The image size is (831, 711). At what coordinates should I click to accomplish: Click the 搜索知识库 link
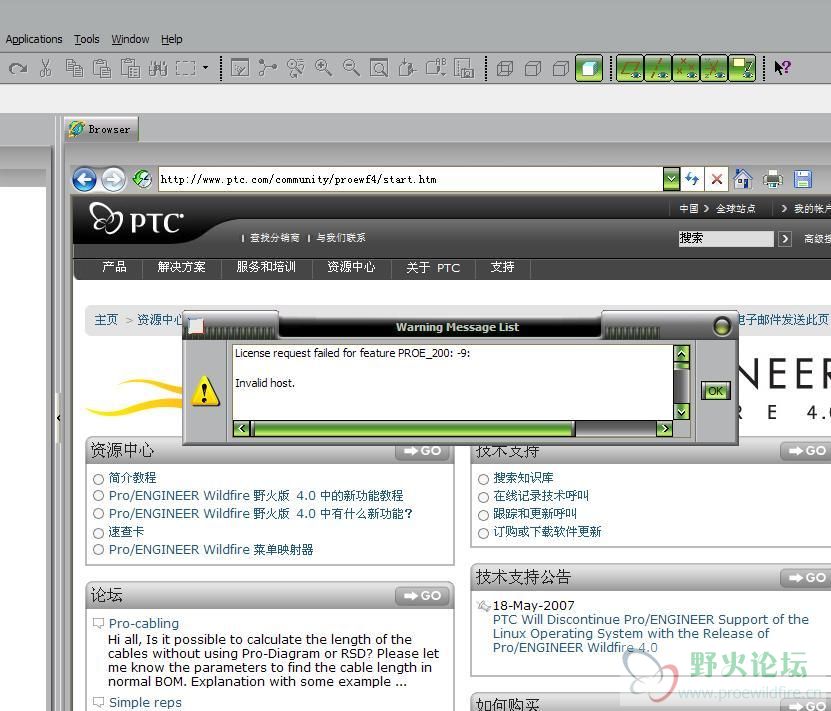pos(523,478)
